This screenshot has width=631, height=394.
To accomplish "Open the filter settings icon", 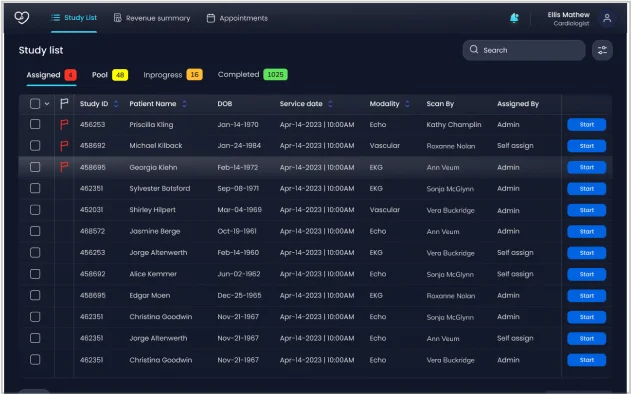I will click(x=602, y=50).
